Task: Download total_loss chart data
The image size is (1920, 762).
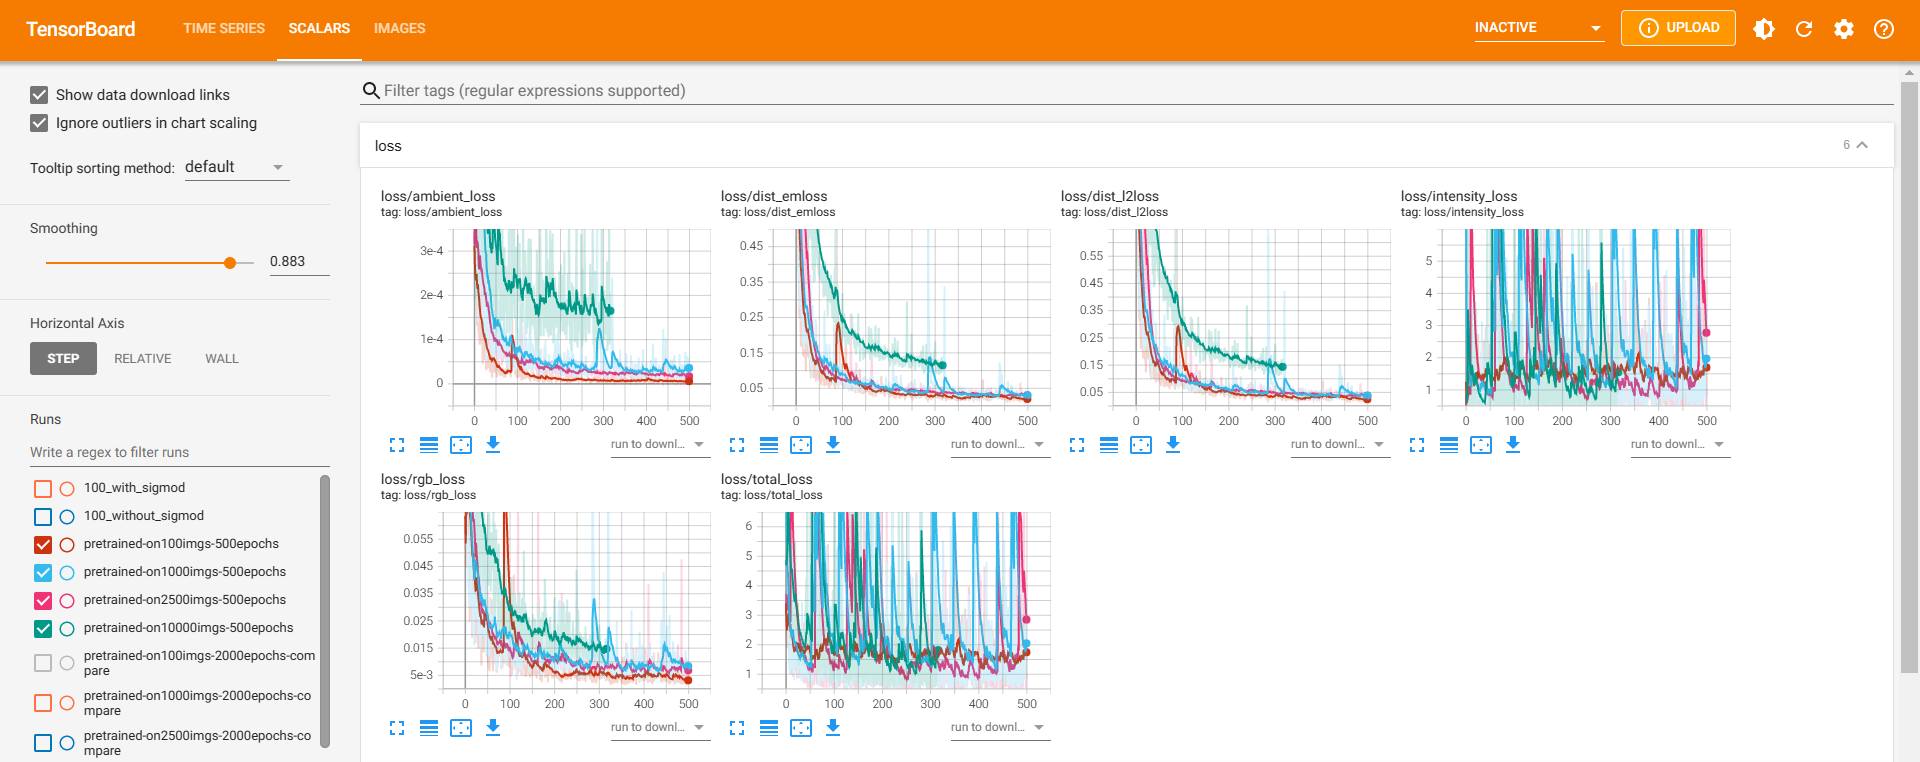Action: point(833,728)
